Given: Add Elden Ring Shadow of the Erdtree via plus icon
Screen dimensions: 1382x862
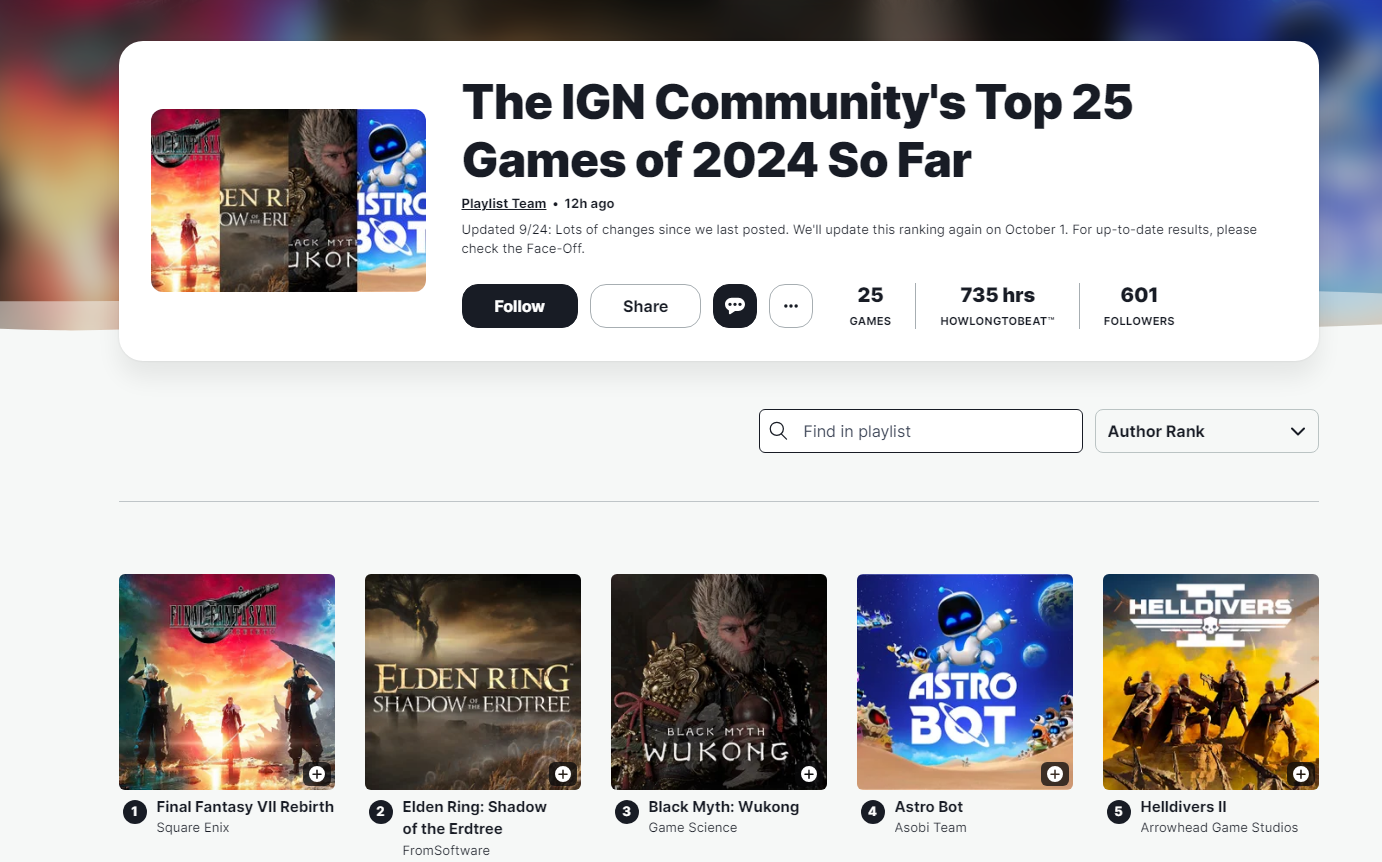Looking at the screenshot, I should coord(562,774).
